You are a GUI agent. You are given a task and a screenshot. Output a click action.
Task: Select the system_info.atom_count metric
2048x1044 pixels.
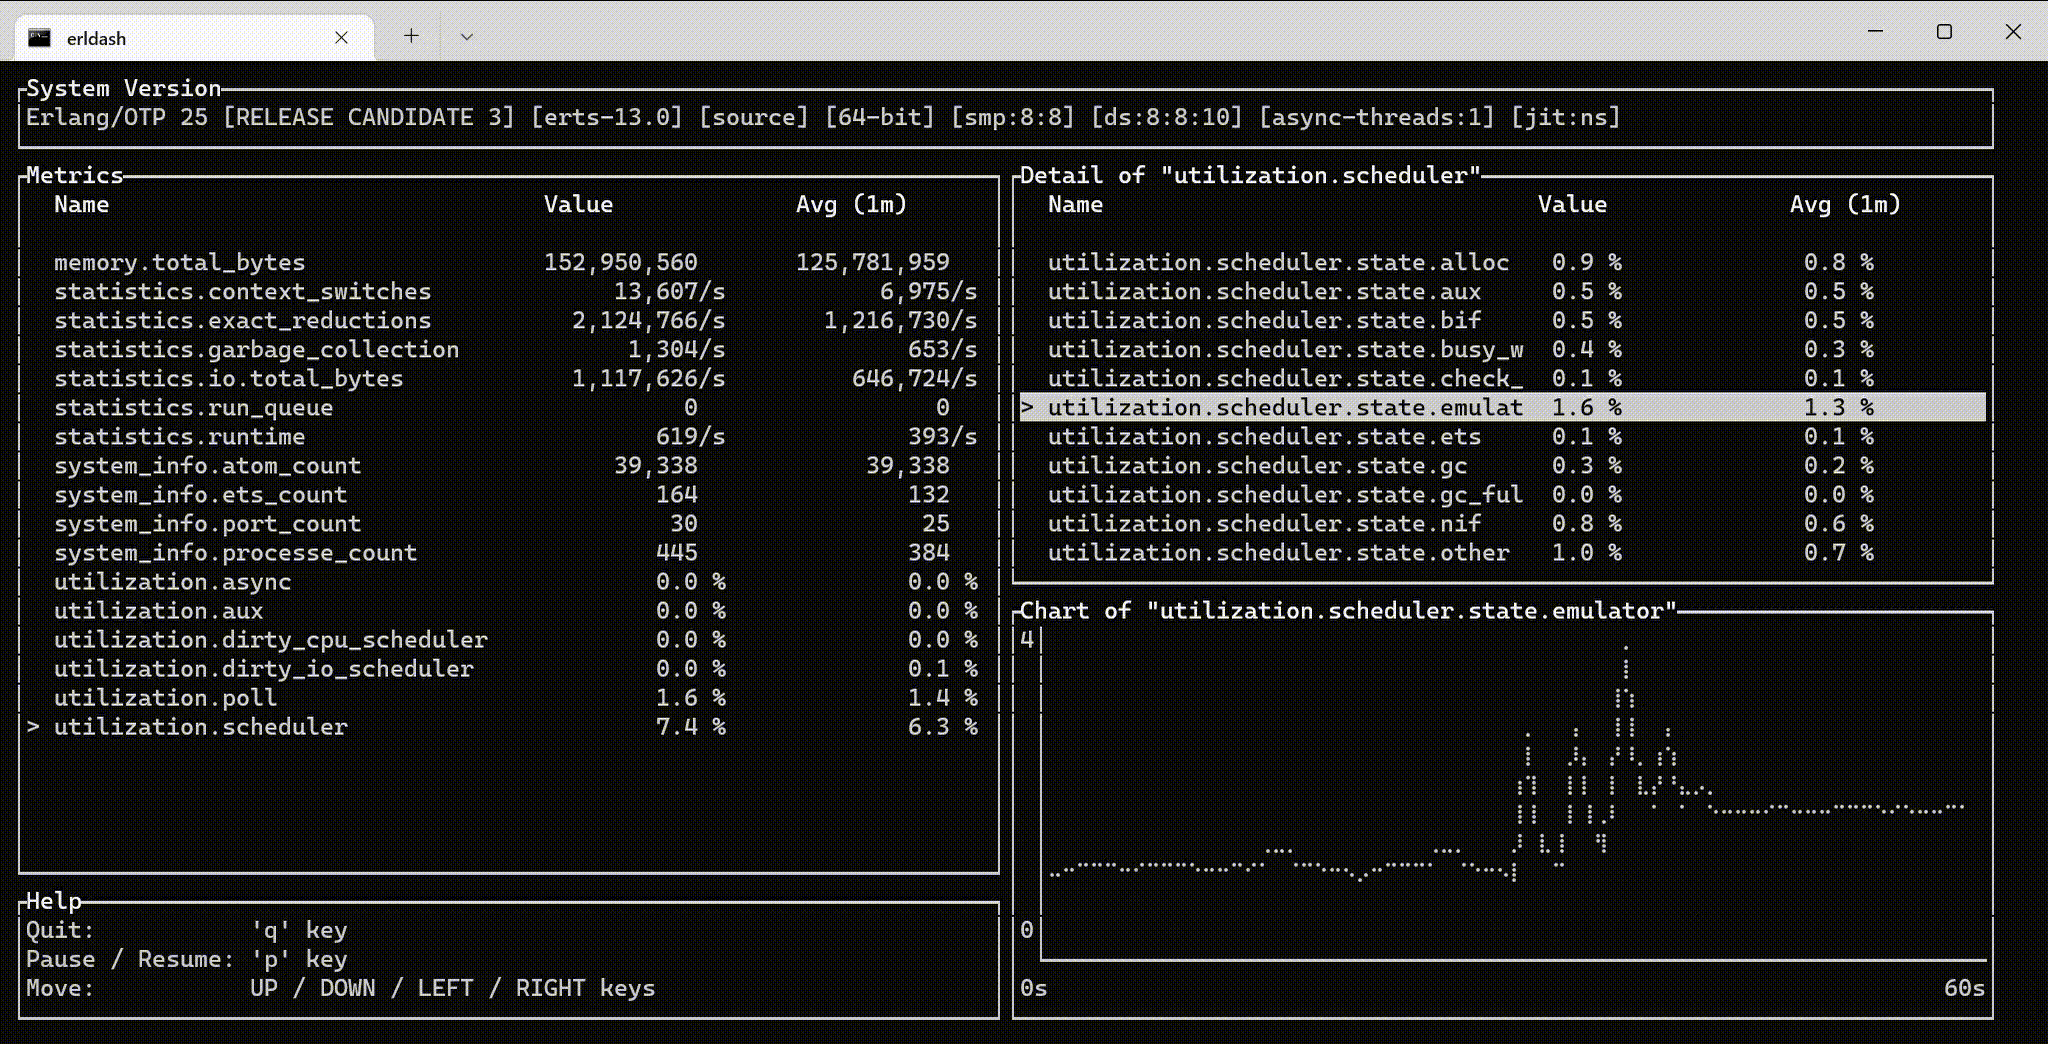[x=207, y=465]
